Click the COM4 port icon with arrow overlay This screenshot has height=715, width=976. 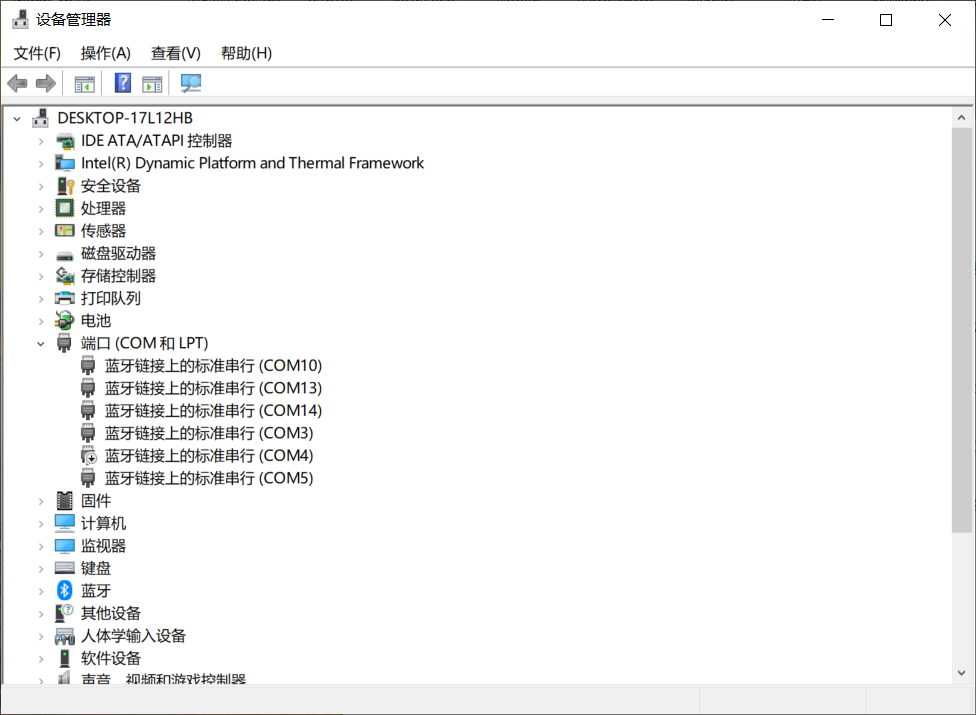pyautogui.click(x=88, y=456)
